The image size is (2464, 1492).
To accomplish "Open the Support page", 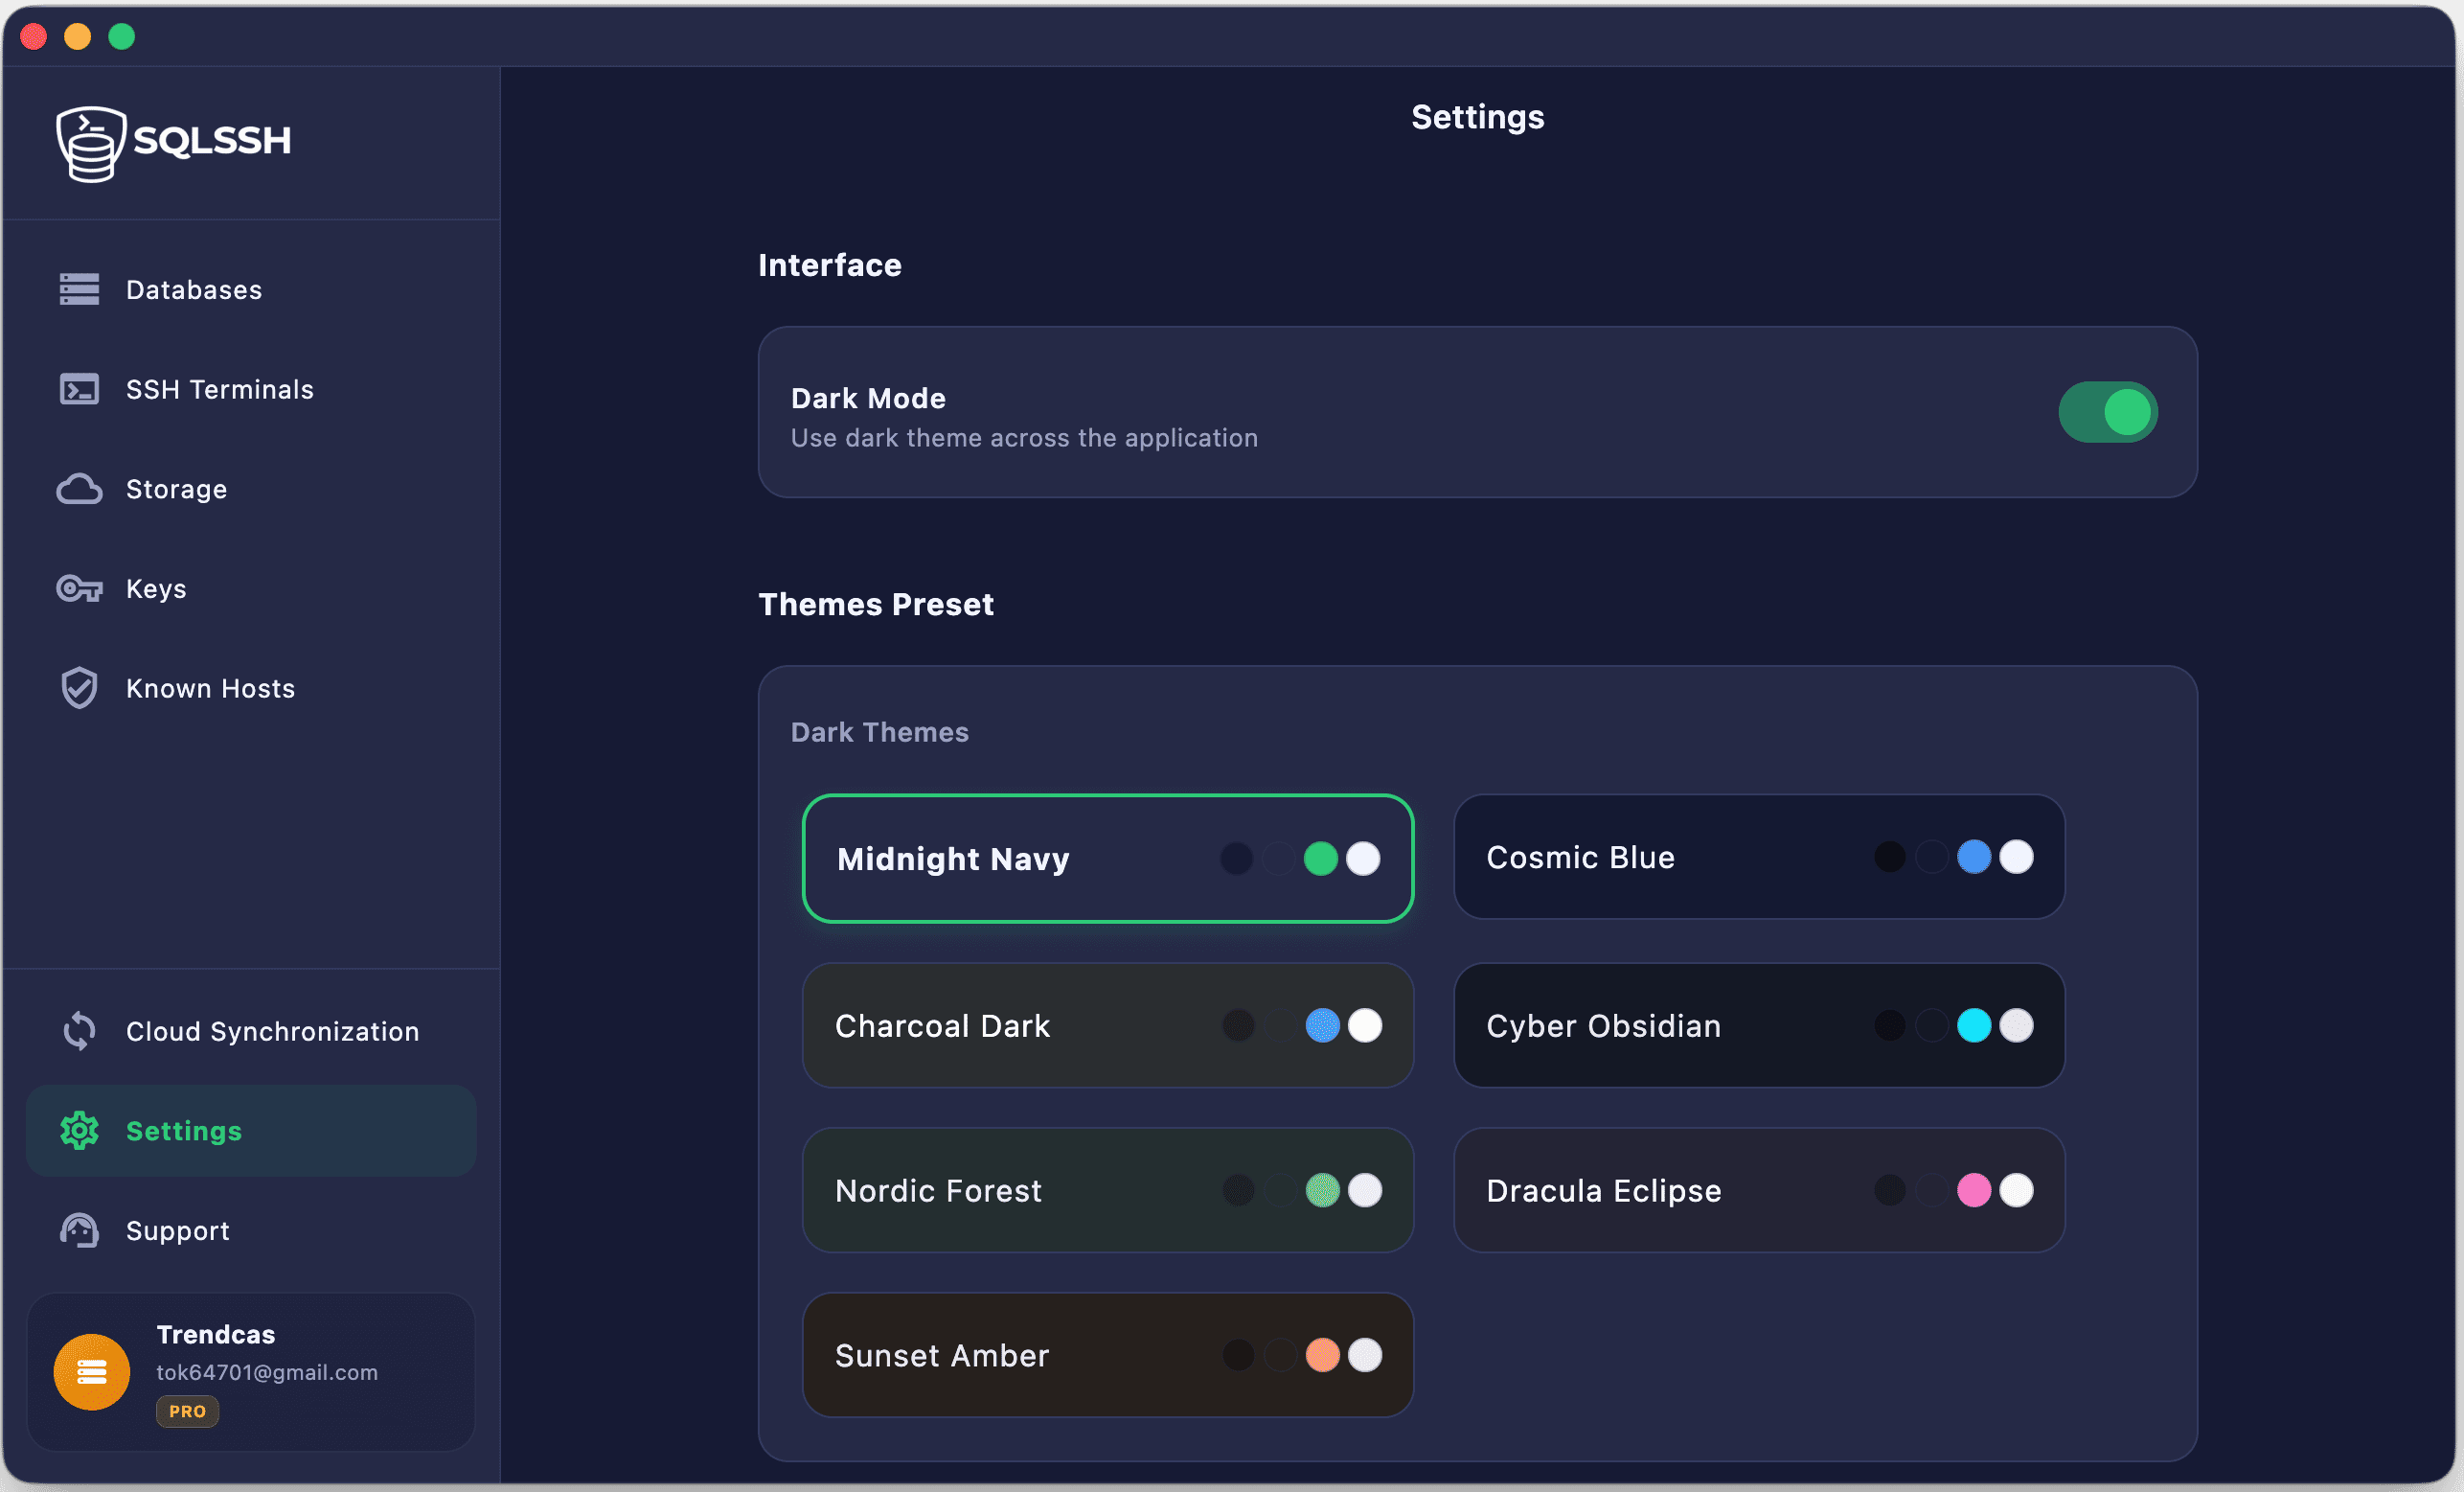I will (x=250, y=1230).
